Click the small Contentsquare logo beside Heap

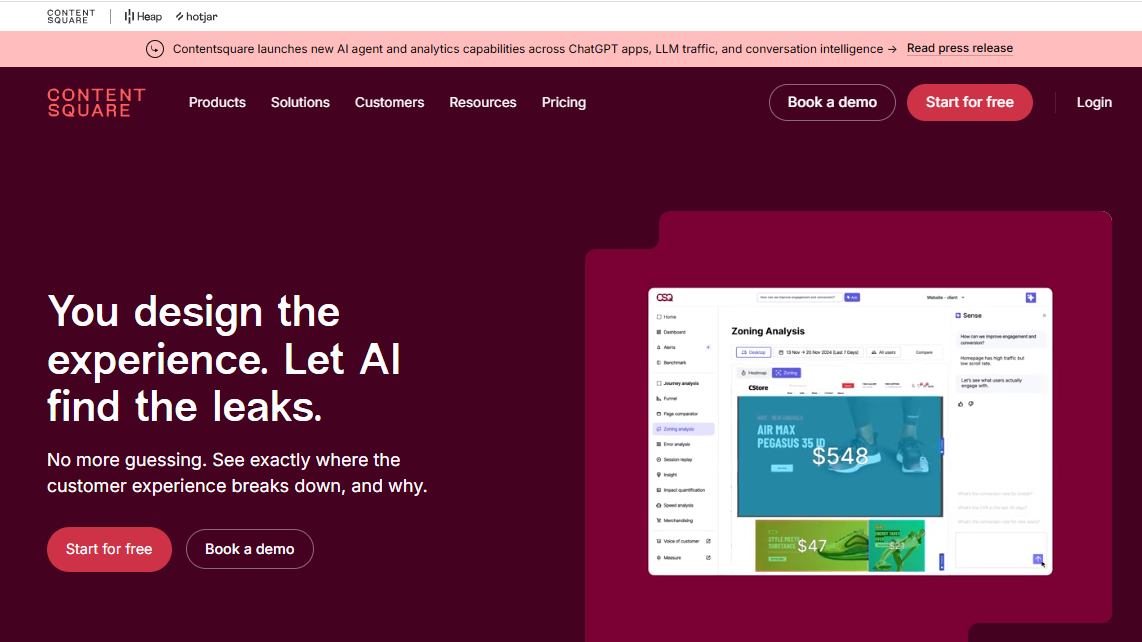click(x=71, y=16)
